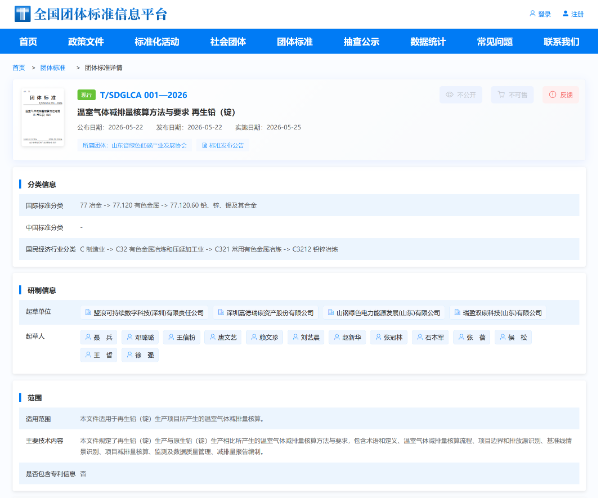598x498 pixels.
Task: Click the document icon of 山钢绿色电力能源发展 company
Action: [x=331, y=313]
